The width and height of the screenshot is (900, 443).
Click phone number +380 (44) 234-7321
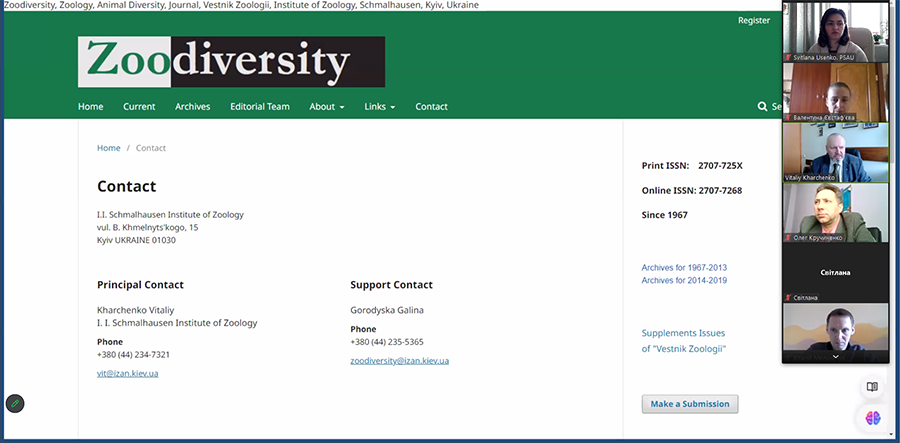pos(133,355)
